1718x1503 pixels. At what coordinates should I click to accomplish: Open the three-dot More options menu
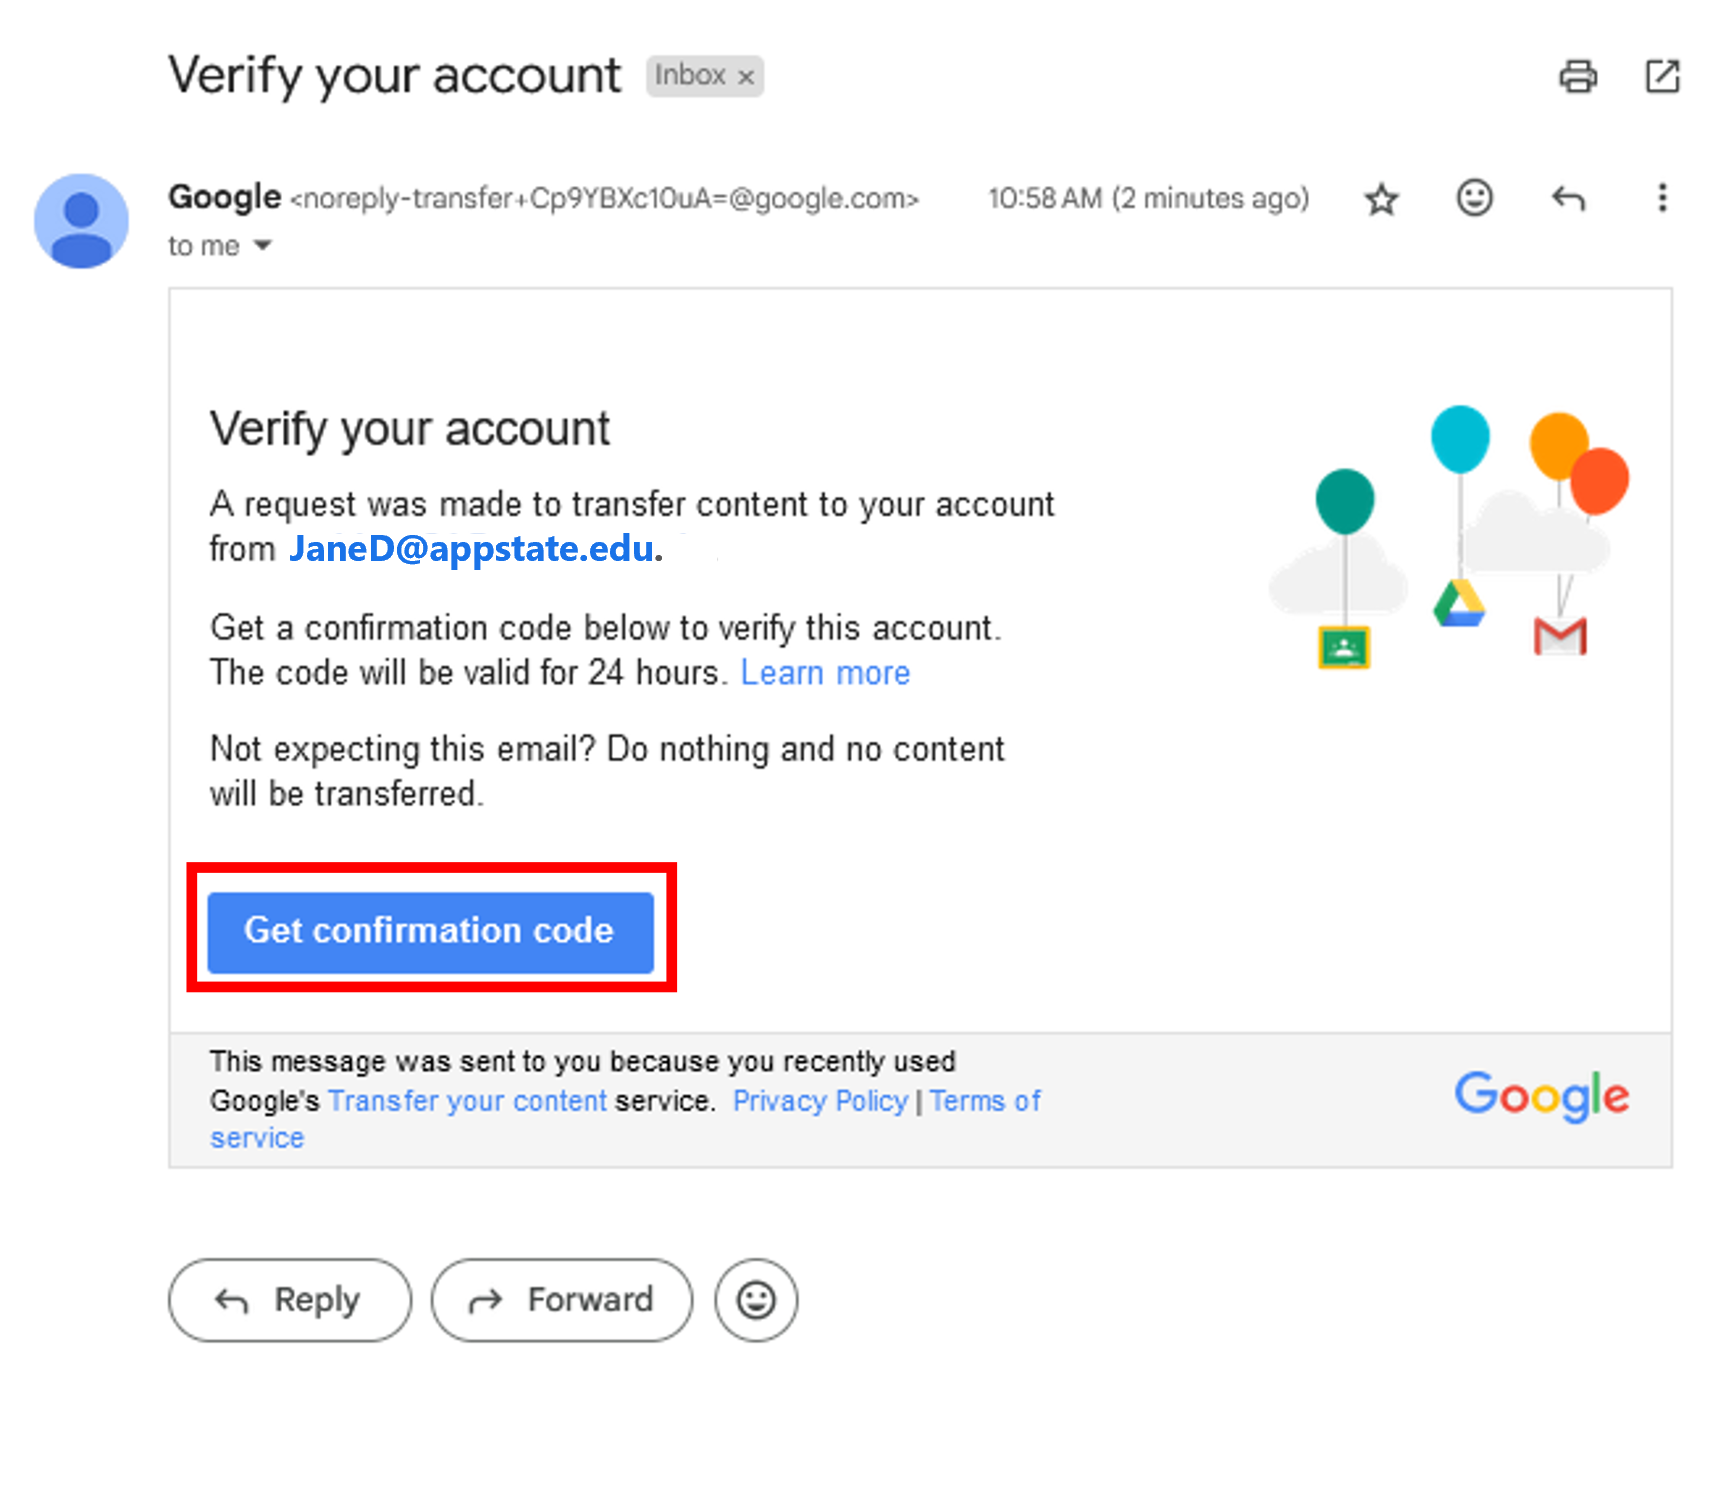(x=1661, y=198)
